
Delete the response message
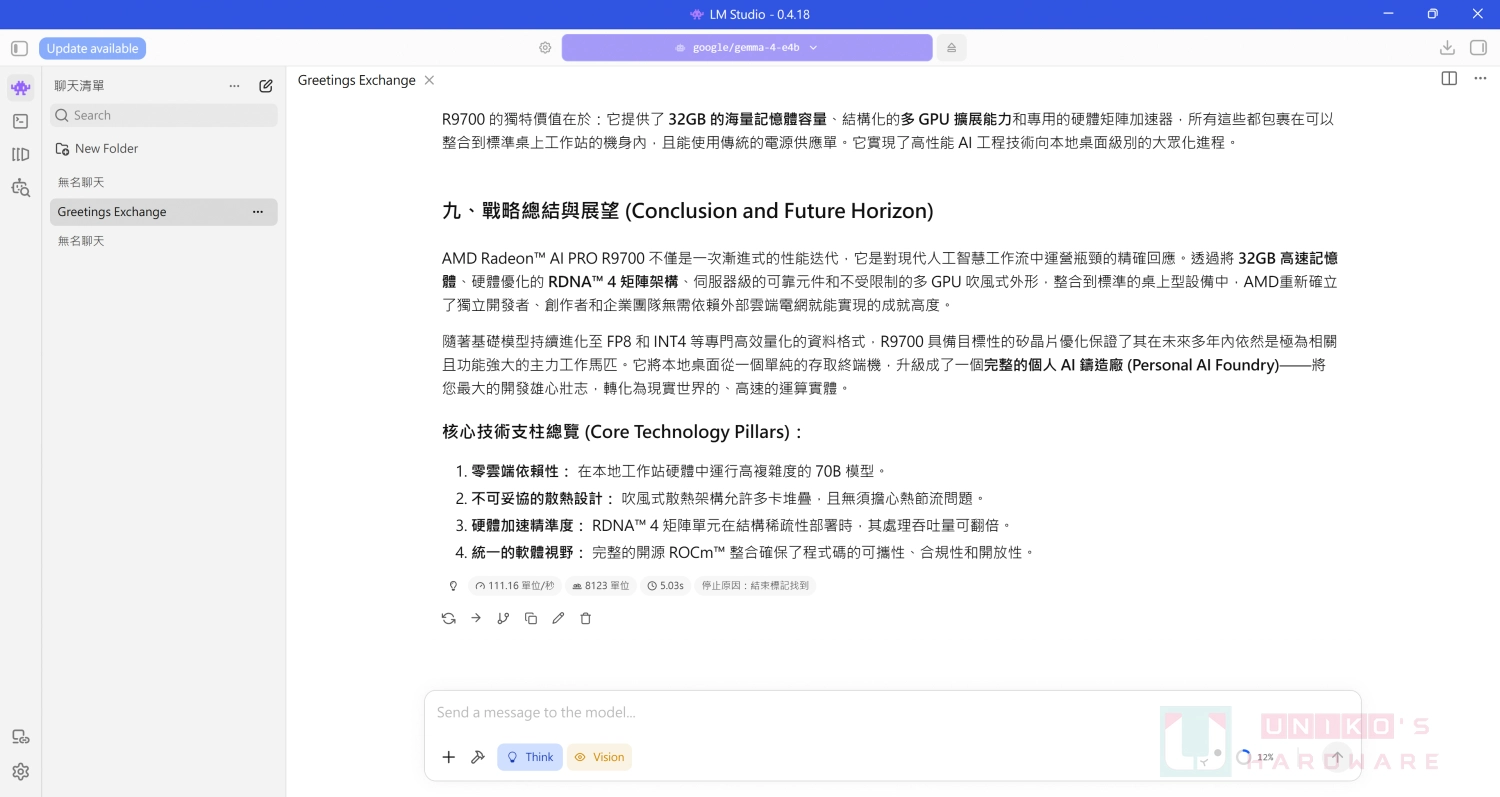[x=586, y=618]
